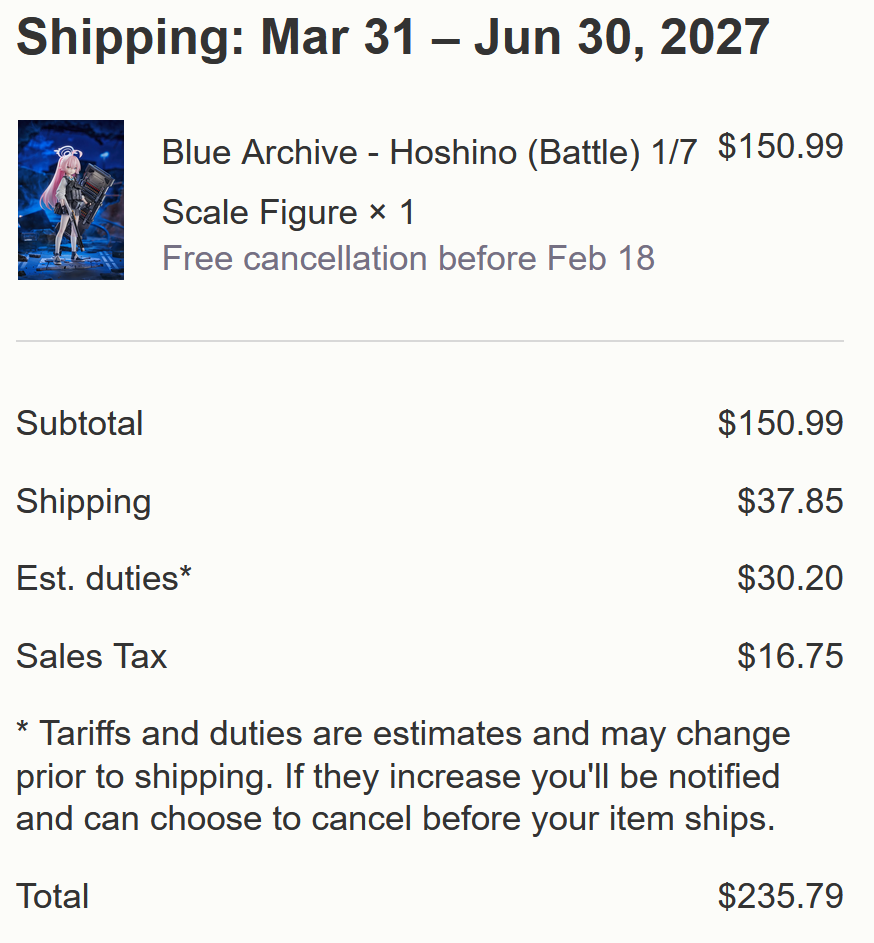This screenshot has width=874, height=943.
Task: Click the Shipping row label
Action: click(84, 501)
